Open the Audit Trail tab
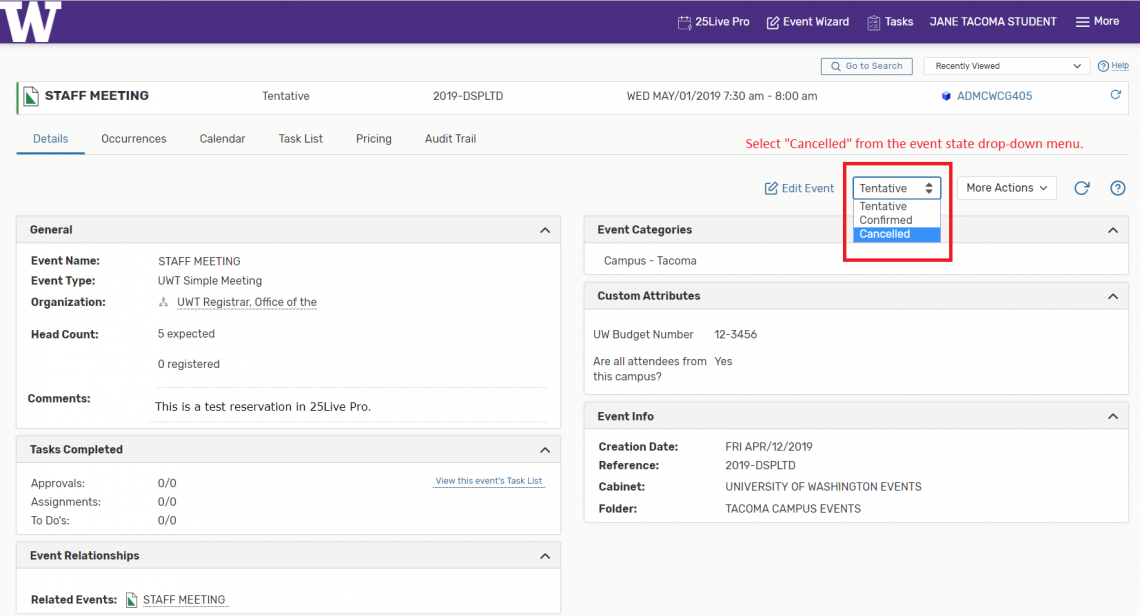This screenshot has width=1140, height=616. point(450,139)
